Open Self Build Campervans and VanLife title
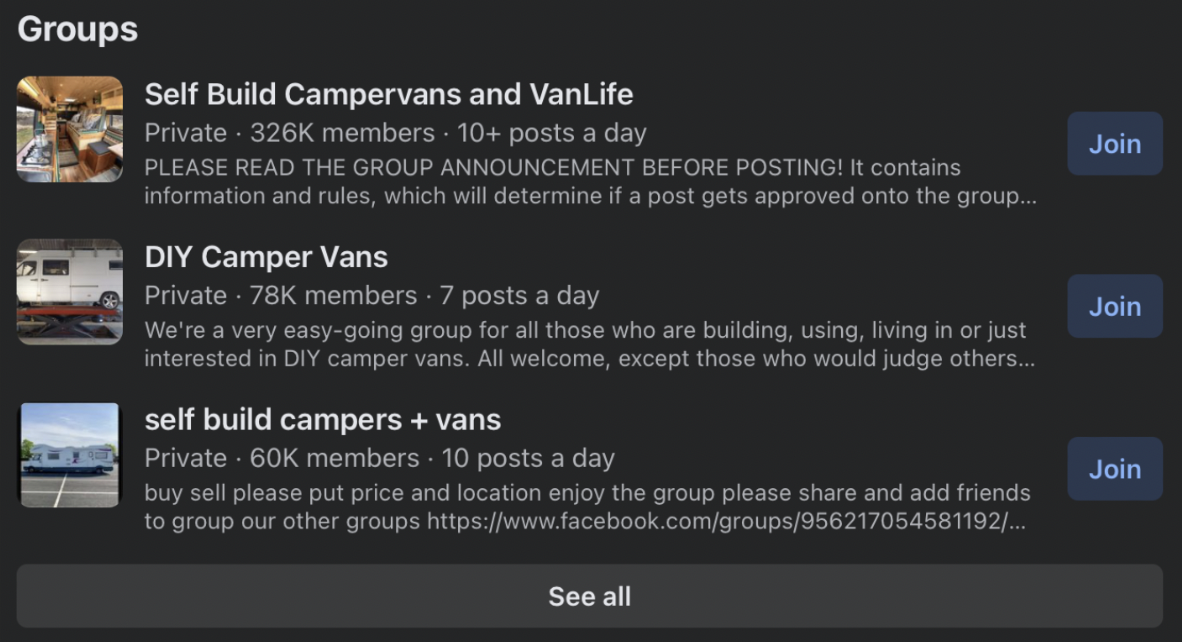This screenshot has height=642, width=1182. (389, 94)
